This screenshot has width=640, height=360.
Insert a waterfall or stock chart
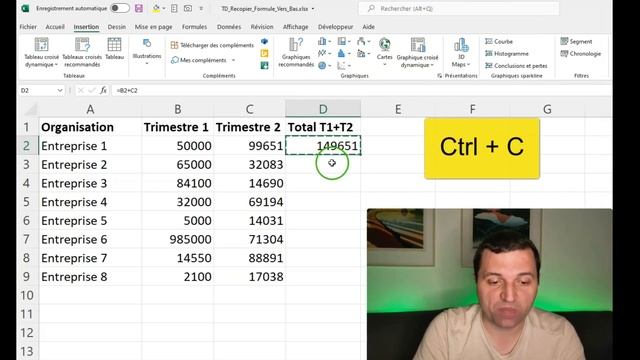[x=363, y=41]
